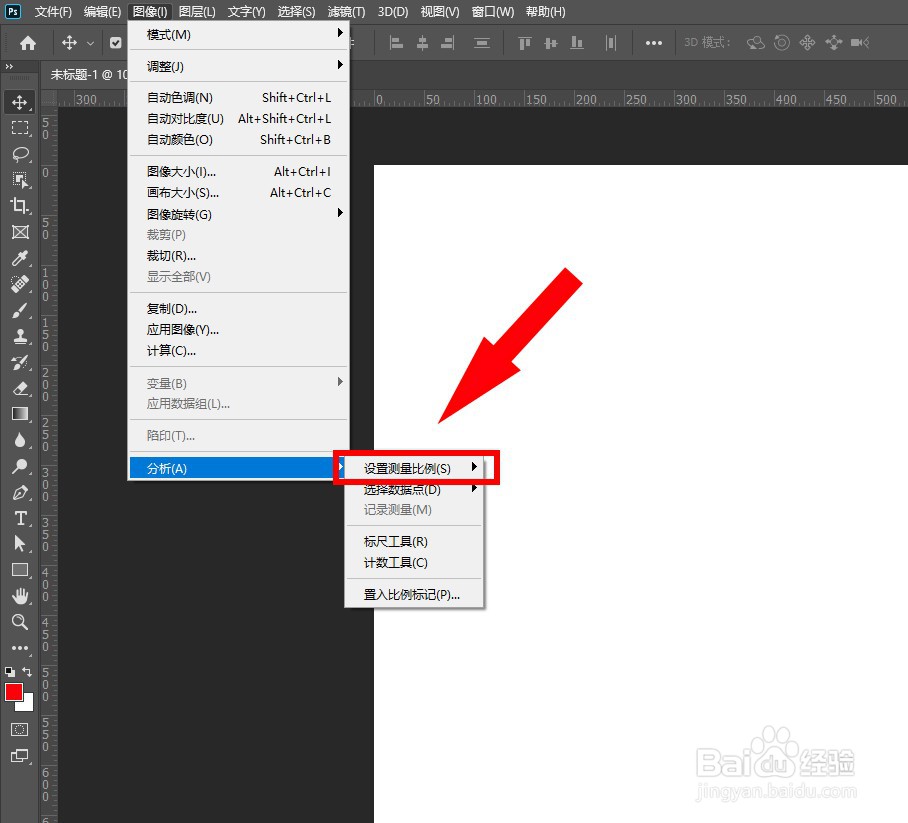This screenshot has width=908, height=823.
Task: Select the Crop tool
Action: (x=20, y=206)
